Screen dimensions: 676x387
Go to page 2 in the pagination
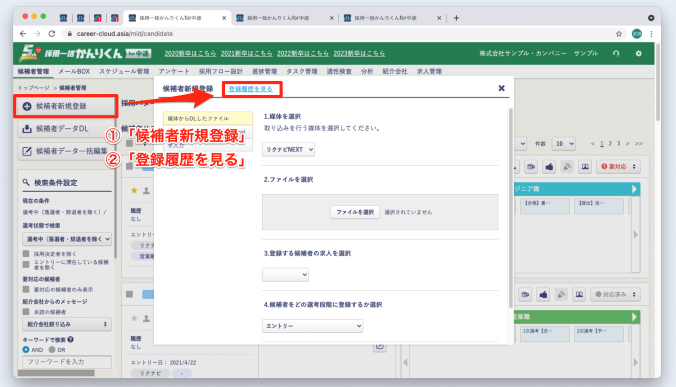click(x=610, y=144)
